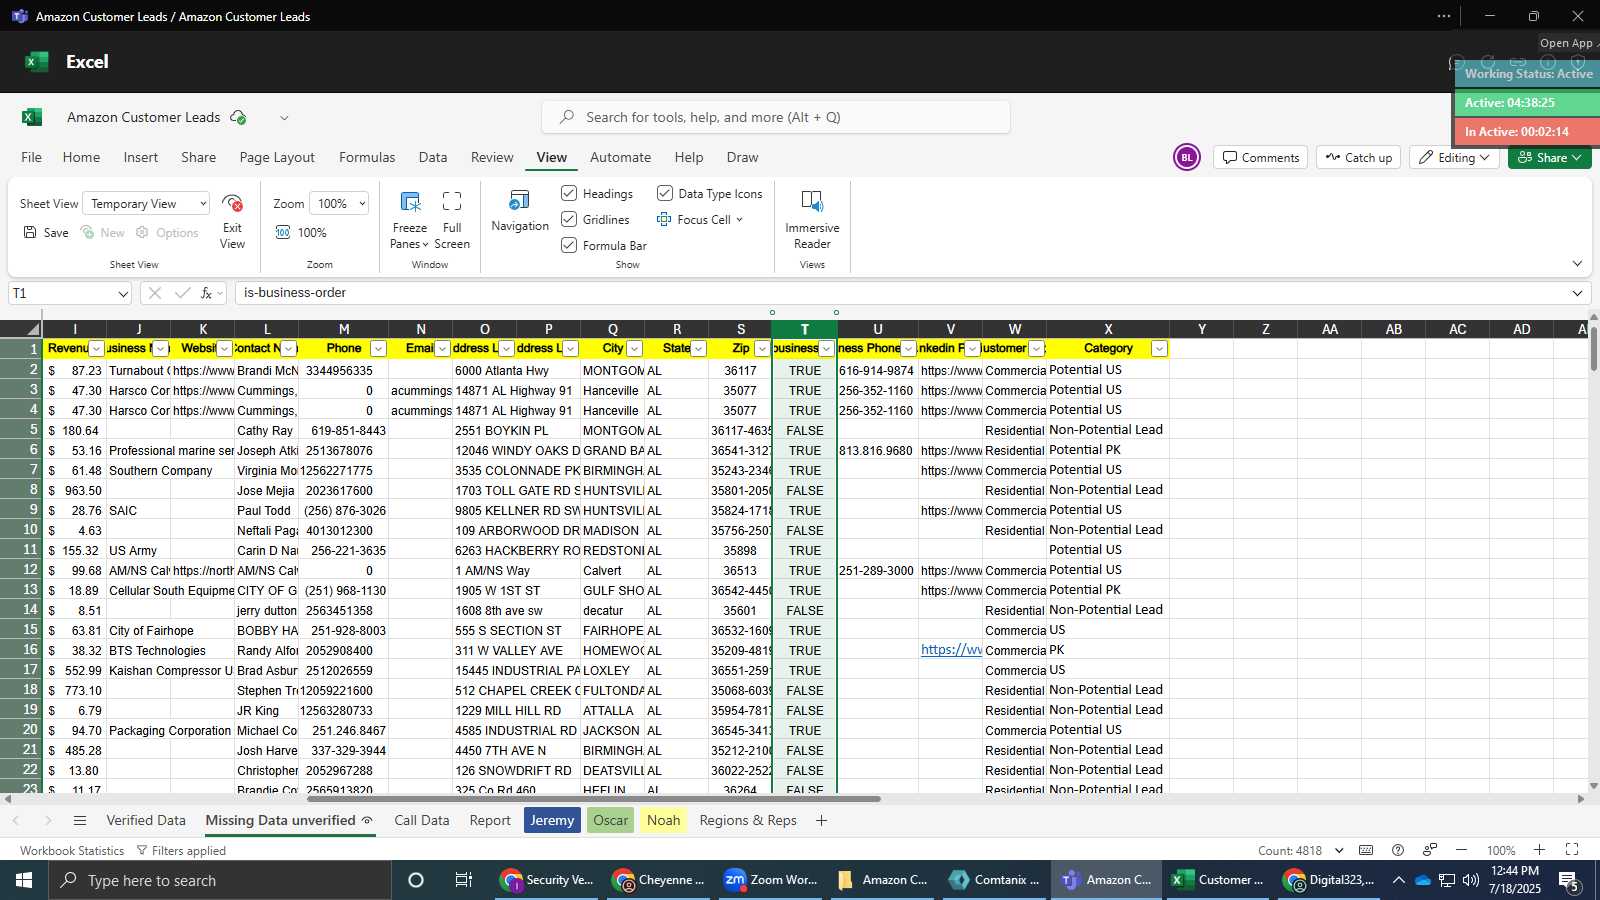Toggle the Headings checkbox
The height and width of the screenshot is (900, 1600).
(x=569, y=193)
